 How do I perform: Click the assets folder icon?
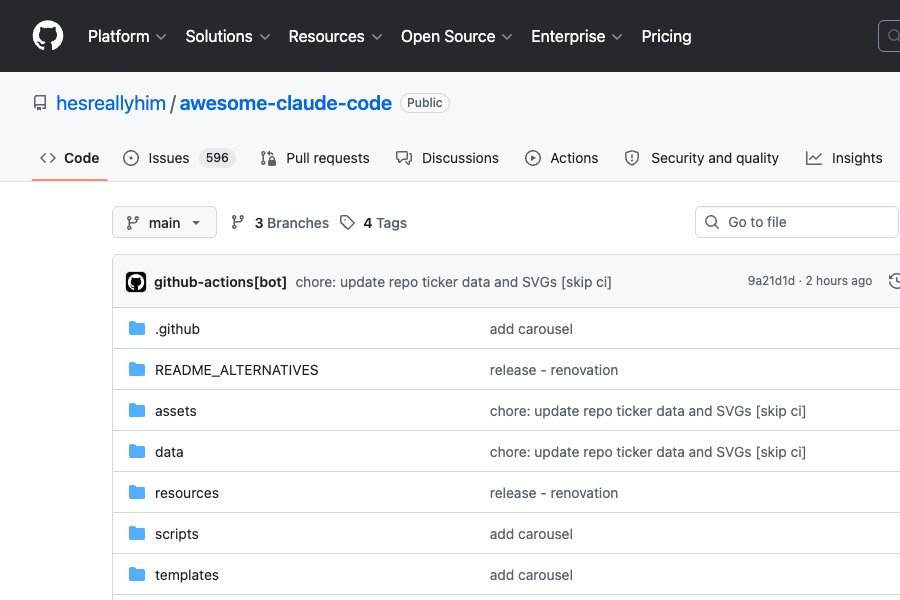click(137, 411)
